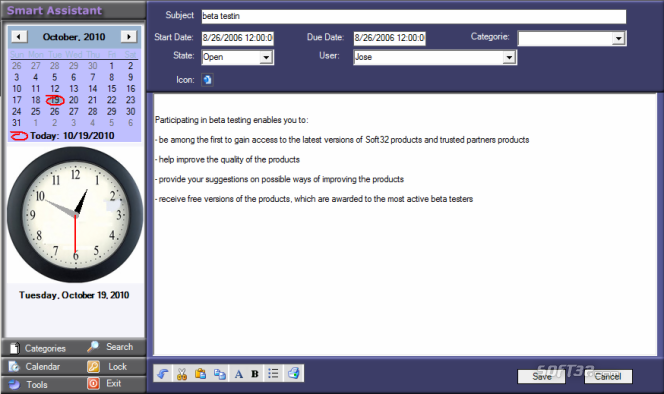Click the October, 2010 calendar title

(74, 37)
